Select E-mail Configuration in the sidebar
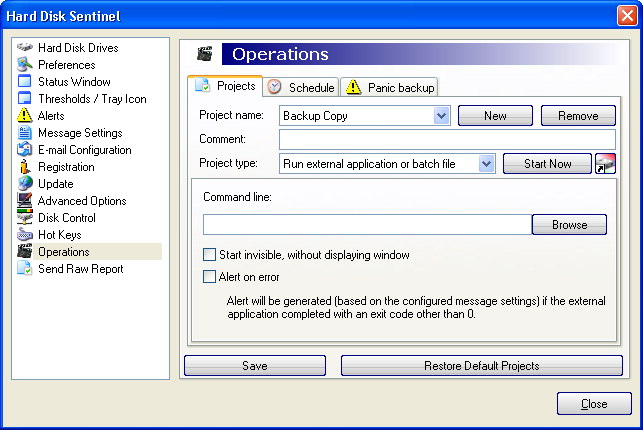 (84, 150)
